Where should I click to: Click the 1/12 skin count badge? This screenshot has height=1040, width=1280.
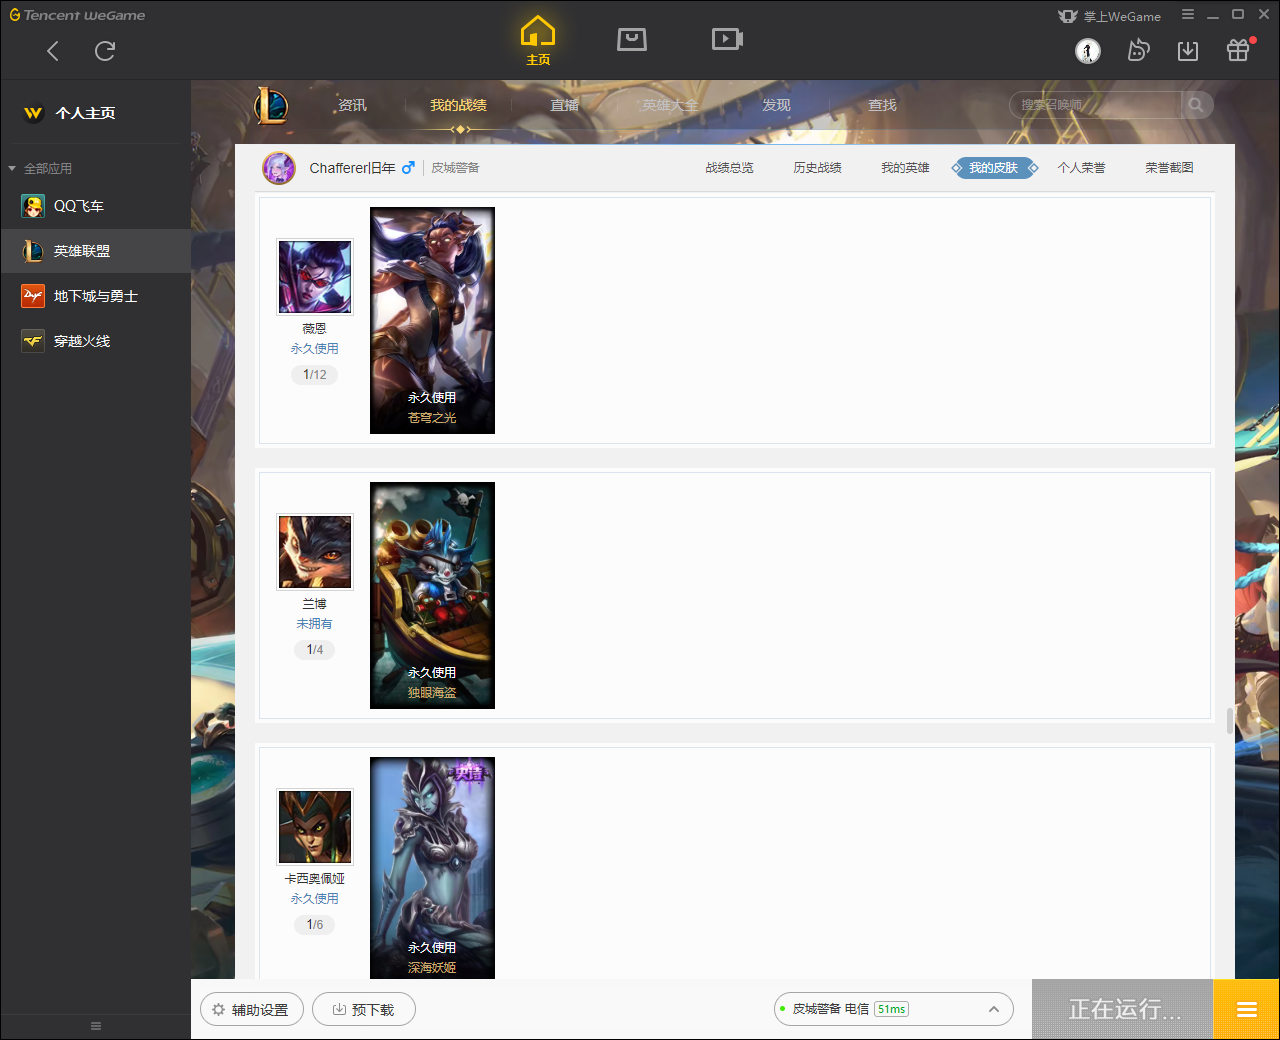pos(315,375)
